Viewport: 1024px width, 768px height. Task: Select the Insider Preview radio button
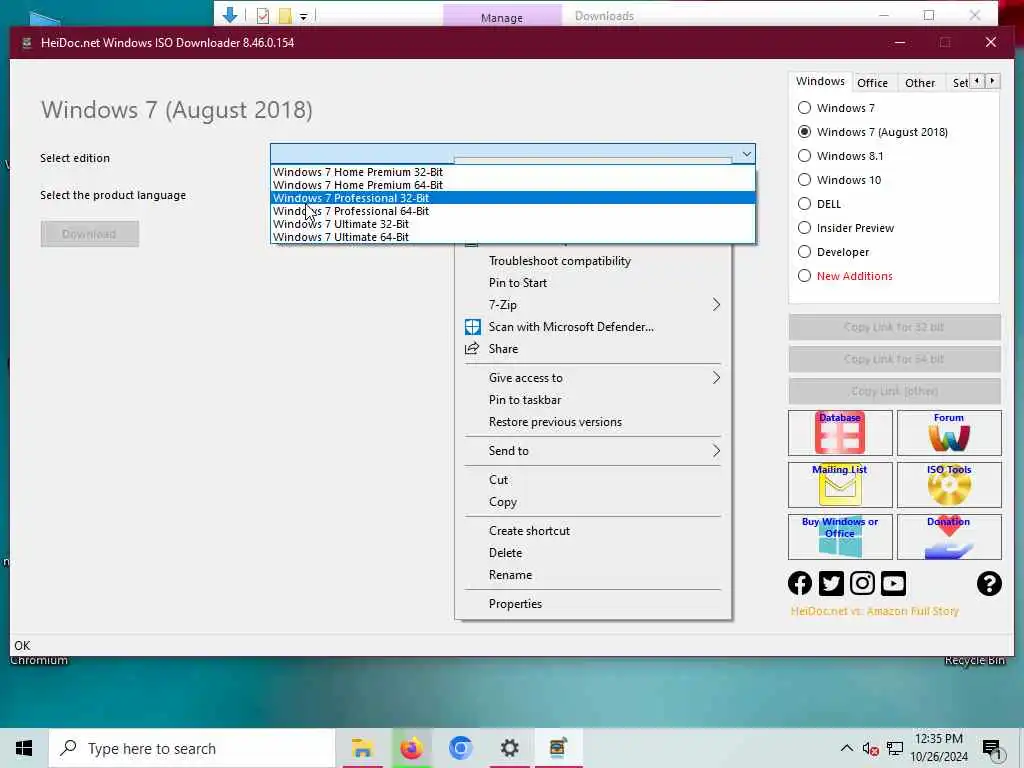click(805, 228)
